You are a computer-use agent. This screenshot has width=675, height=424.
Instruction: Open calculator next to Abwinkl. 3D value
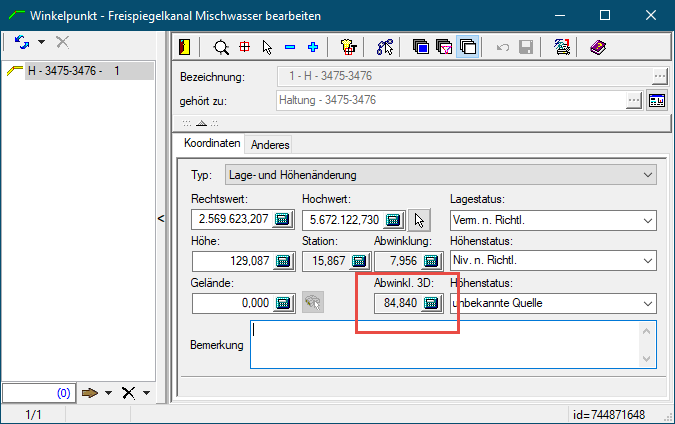[431, 303]
